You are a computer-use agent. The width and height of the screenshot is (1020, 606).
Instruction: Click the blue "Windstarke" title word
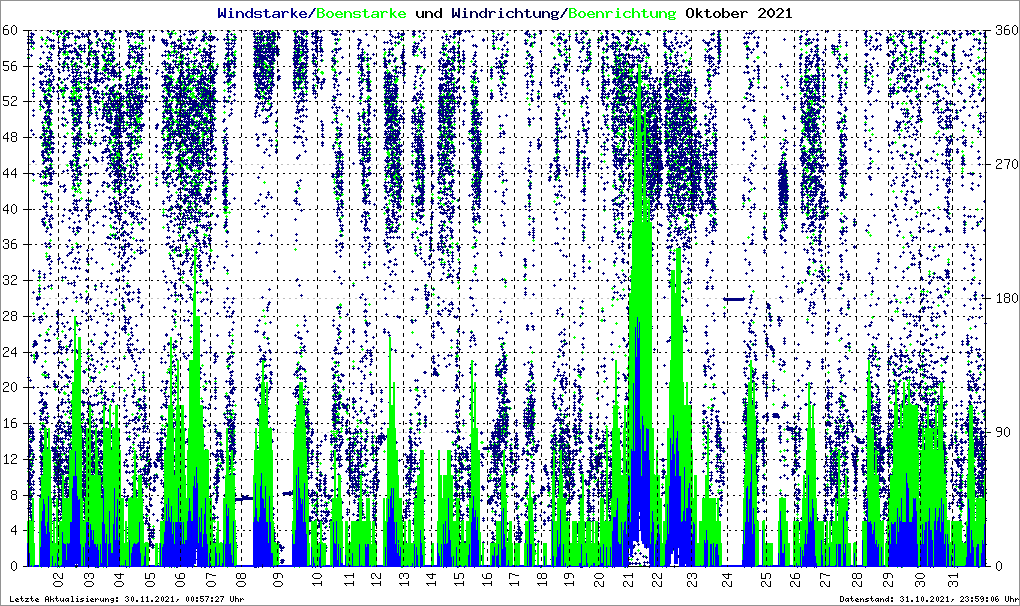tap(262, 13)
